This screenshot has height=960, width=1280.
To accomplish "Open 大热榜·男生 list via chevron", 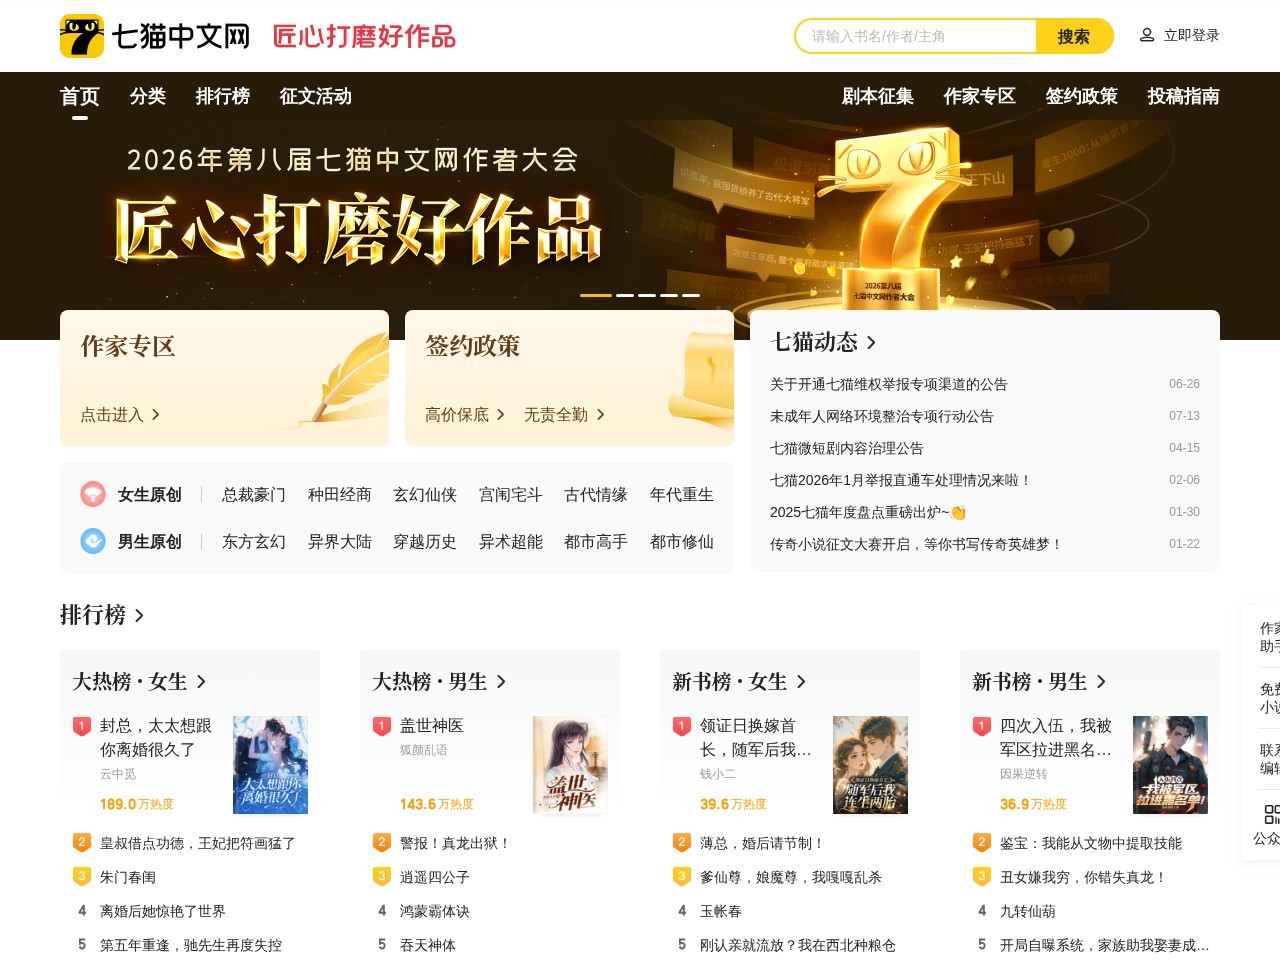I will (501, 681).
